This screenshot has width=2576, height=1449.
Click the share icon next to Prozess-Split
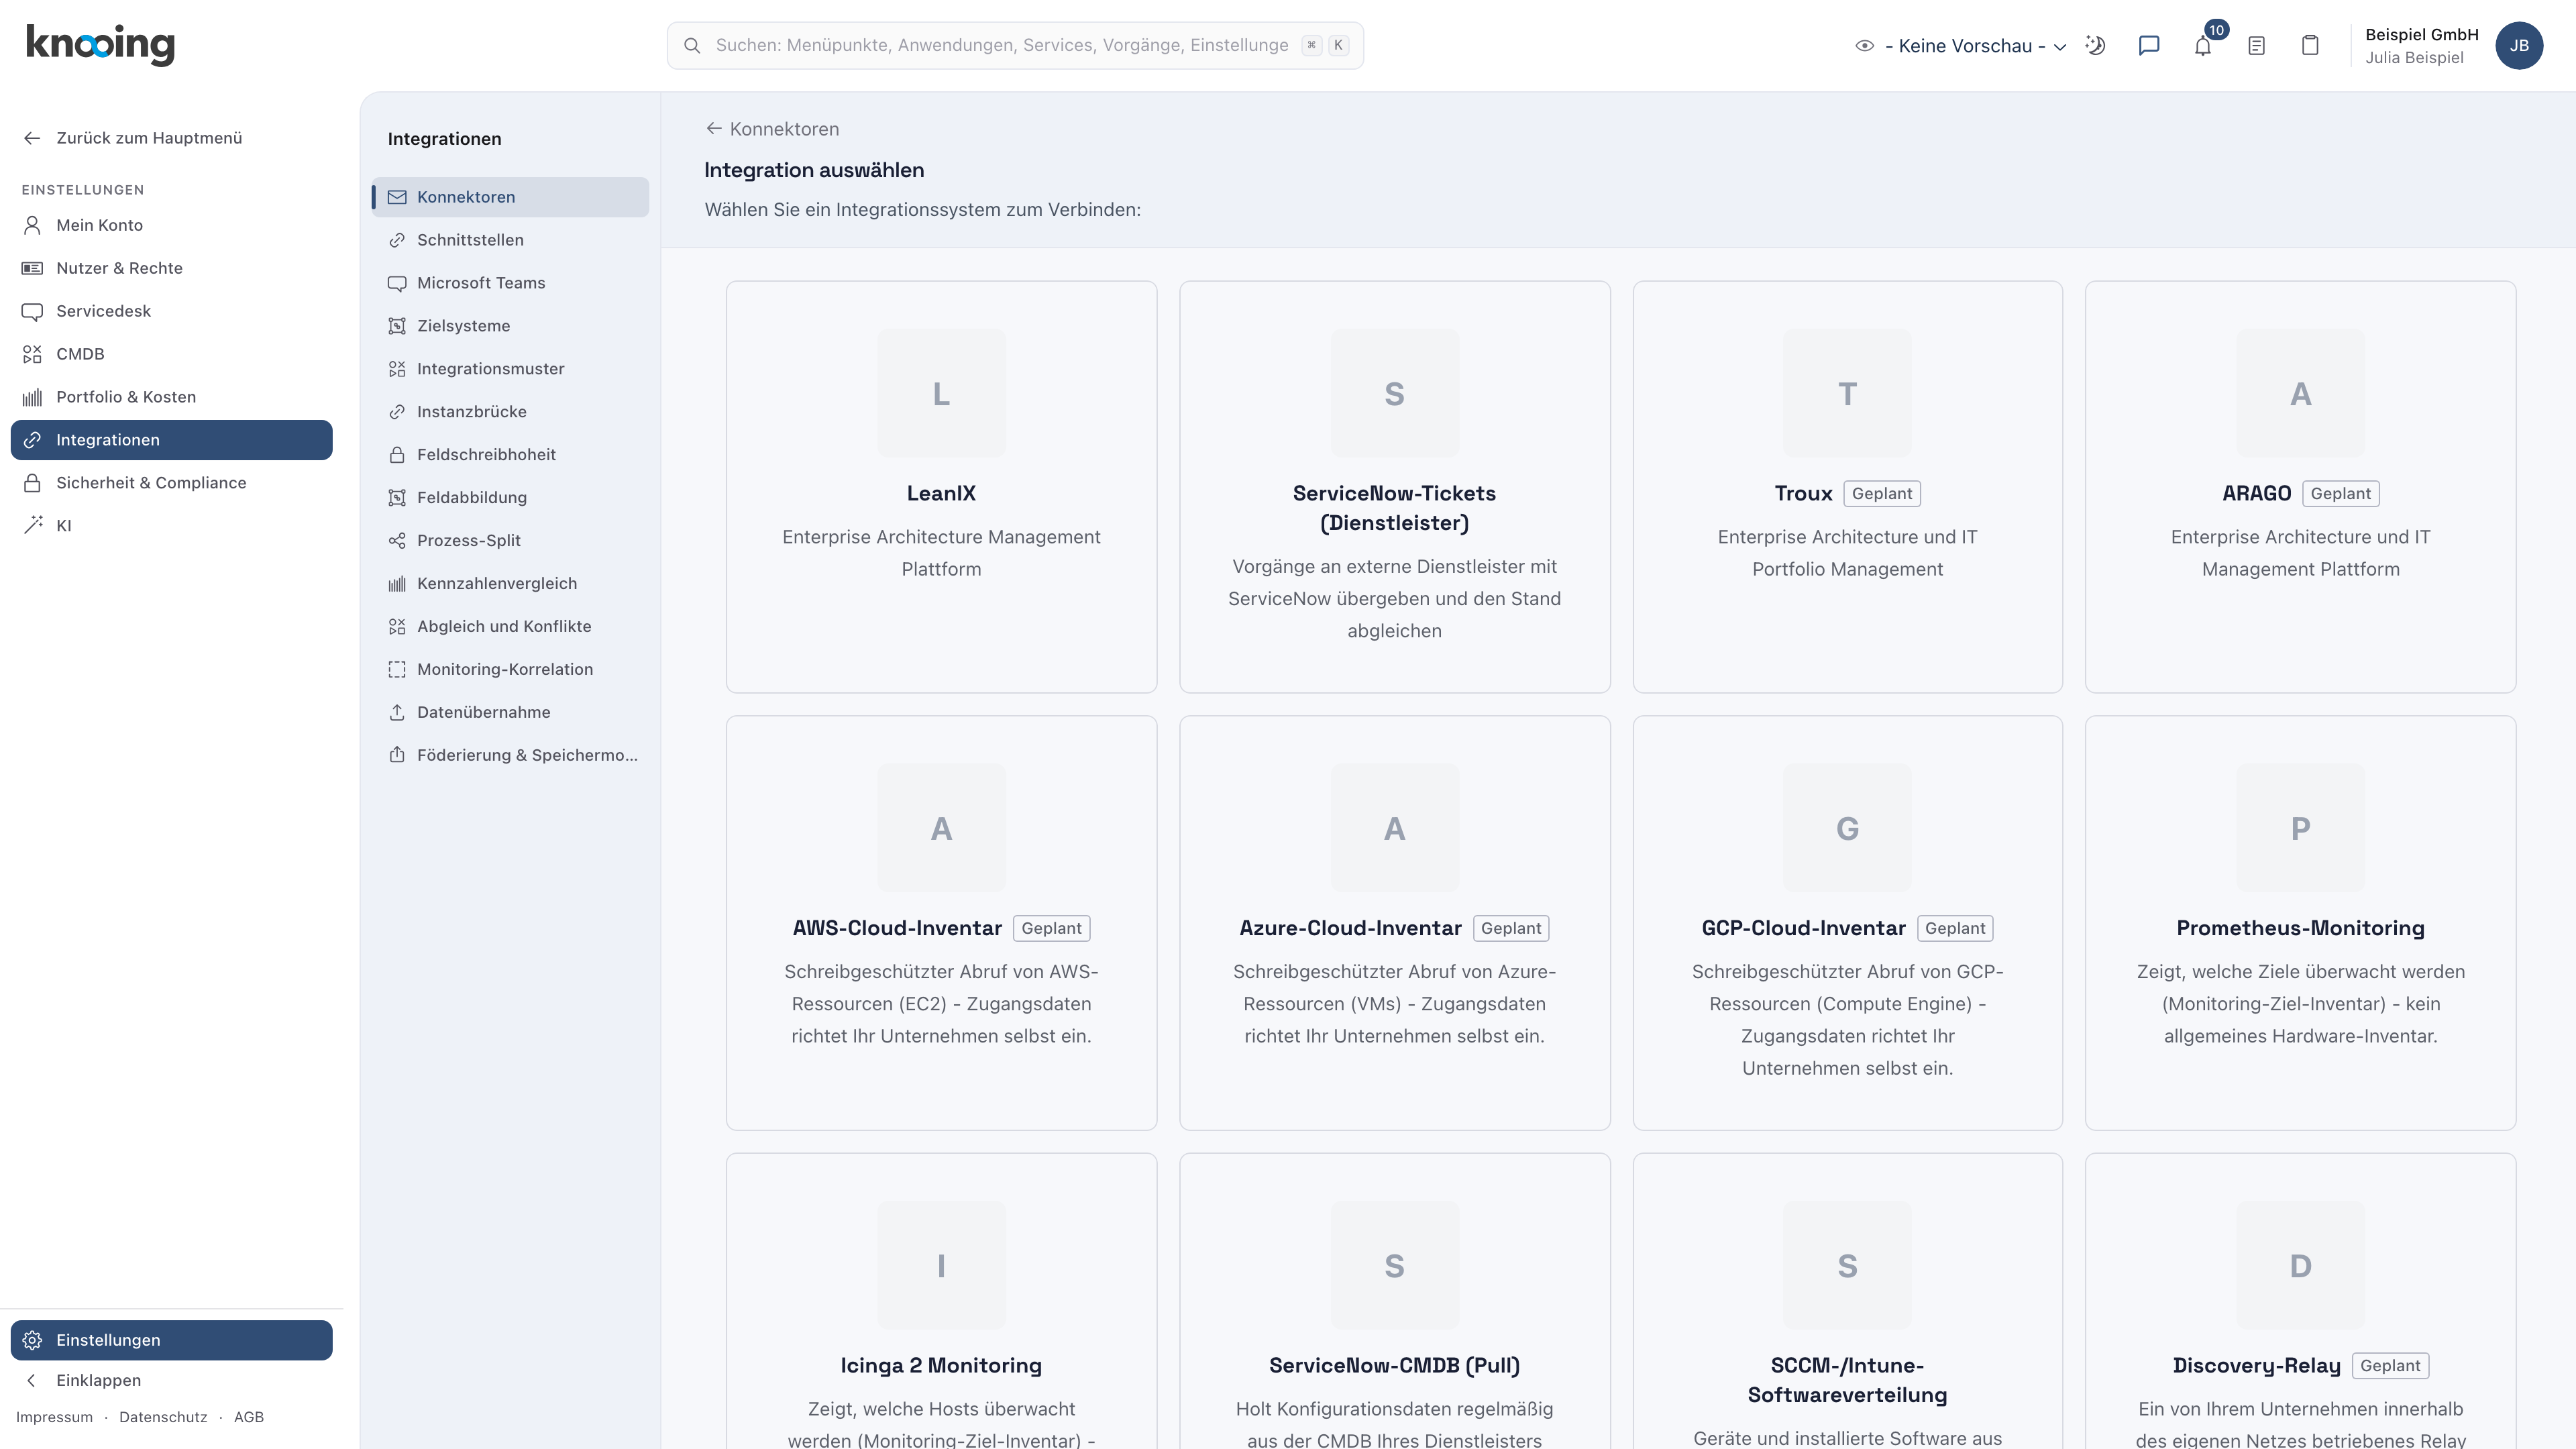[x=397, y=541]
